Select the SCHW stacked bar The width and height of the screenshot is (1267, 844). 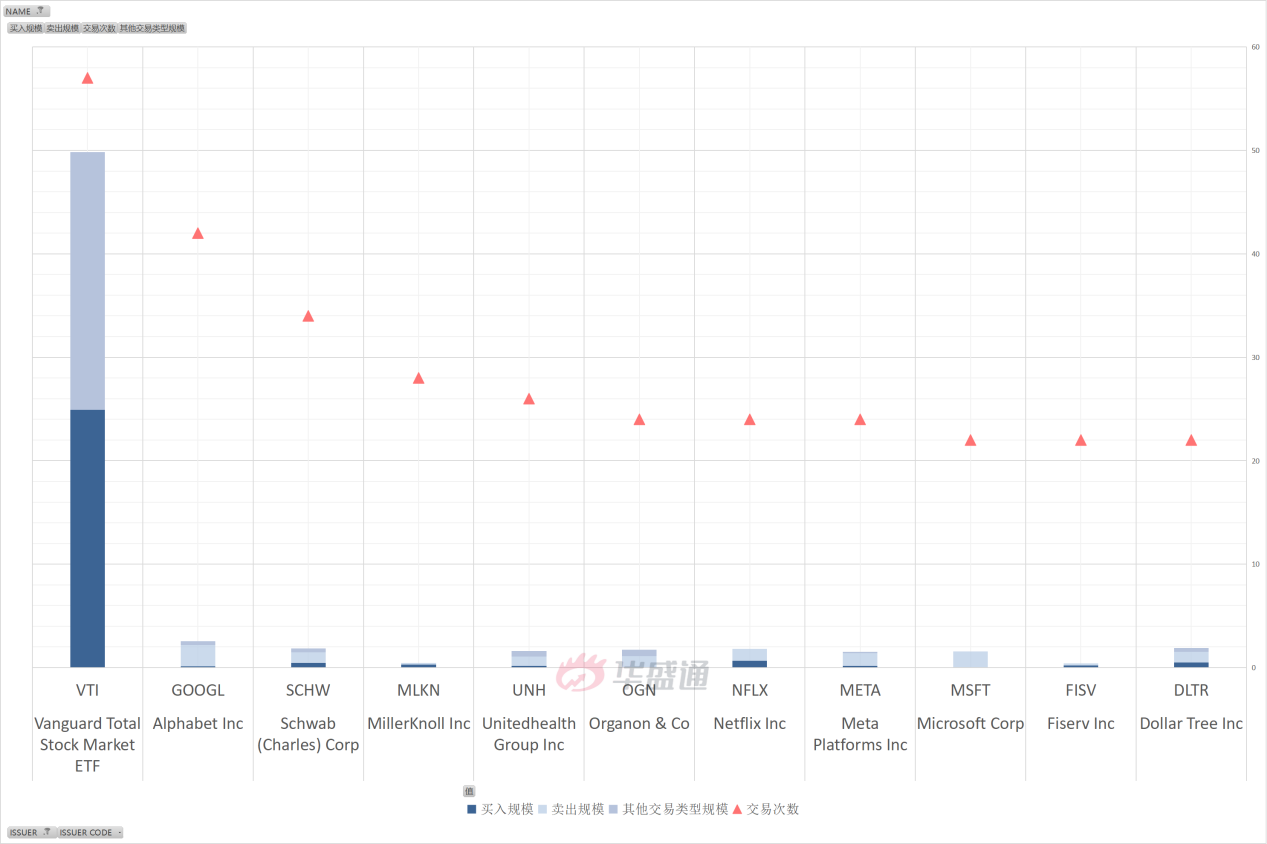coord(308,658)
